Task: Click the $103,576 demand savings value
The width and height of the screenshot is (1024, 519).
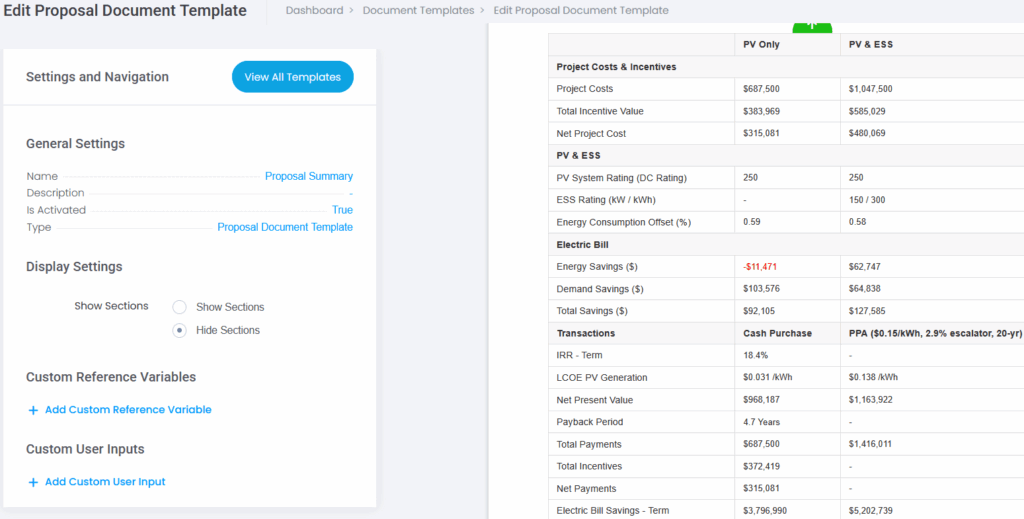Action: coord(761,289)
